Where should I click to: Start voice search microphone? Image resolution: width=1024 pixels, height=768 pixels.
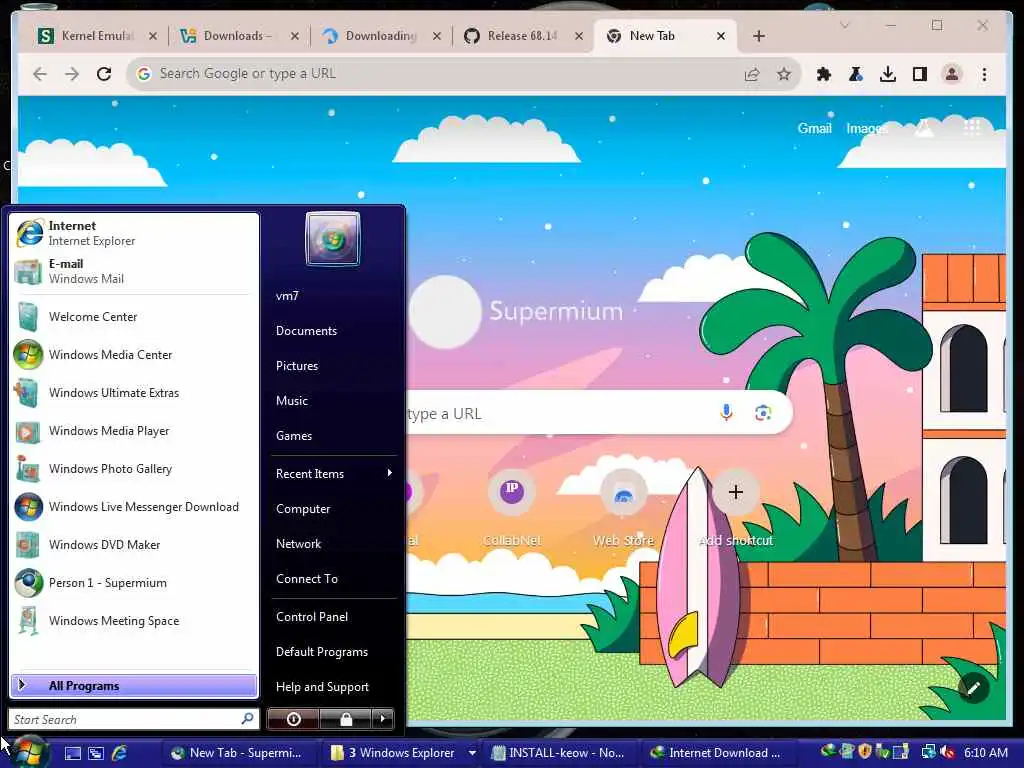point(726,412)
